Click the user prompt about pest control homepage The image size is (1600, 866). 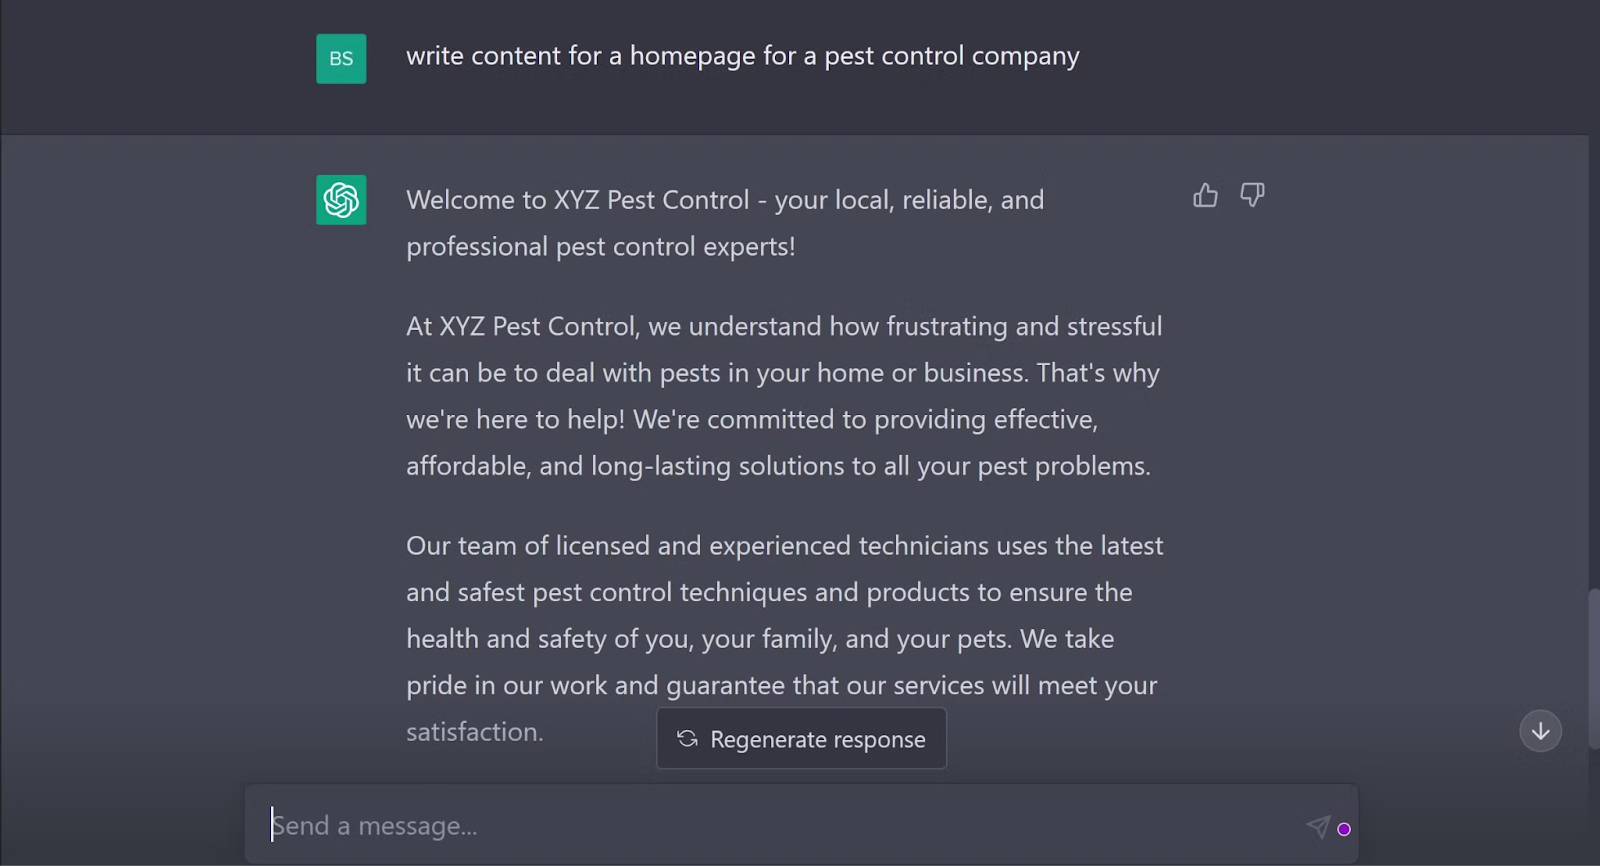tap(742, 56)
